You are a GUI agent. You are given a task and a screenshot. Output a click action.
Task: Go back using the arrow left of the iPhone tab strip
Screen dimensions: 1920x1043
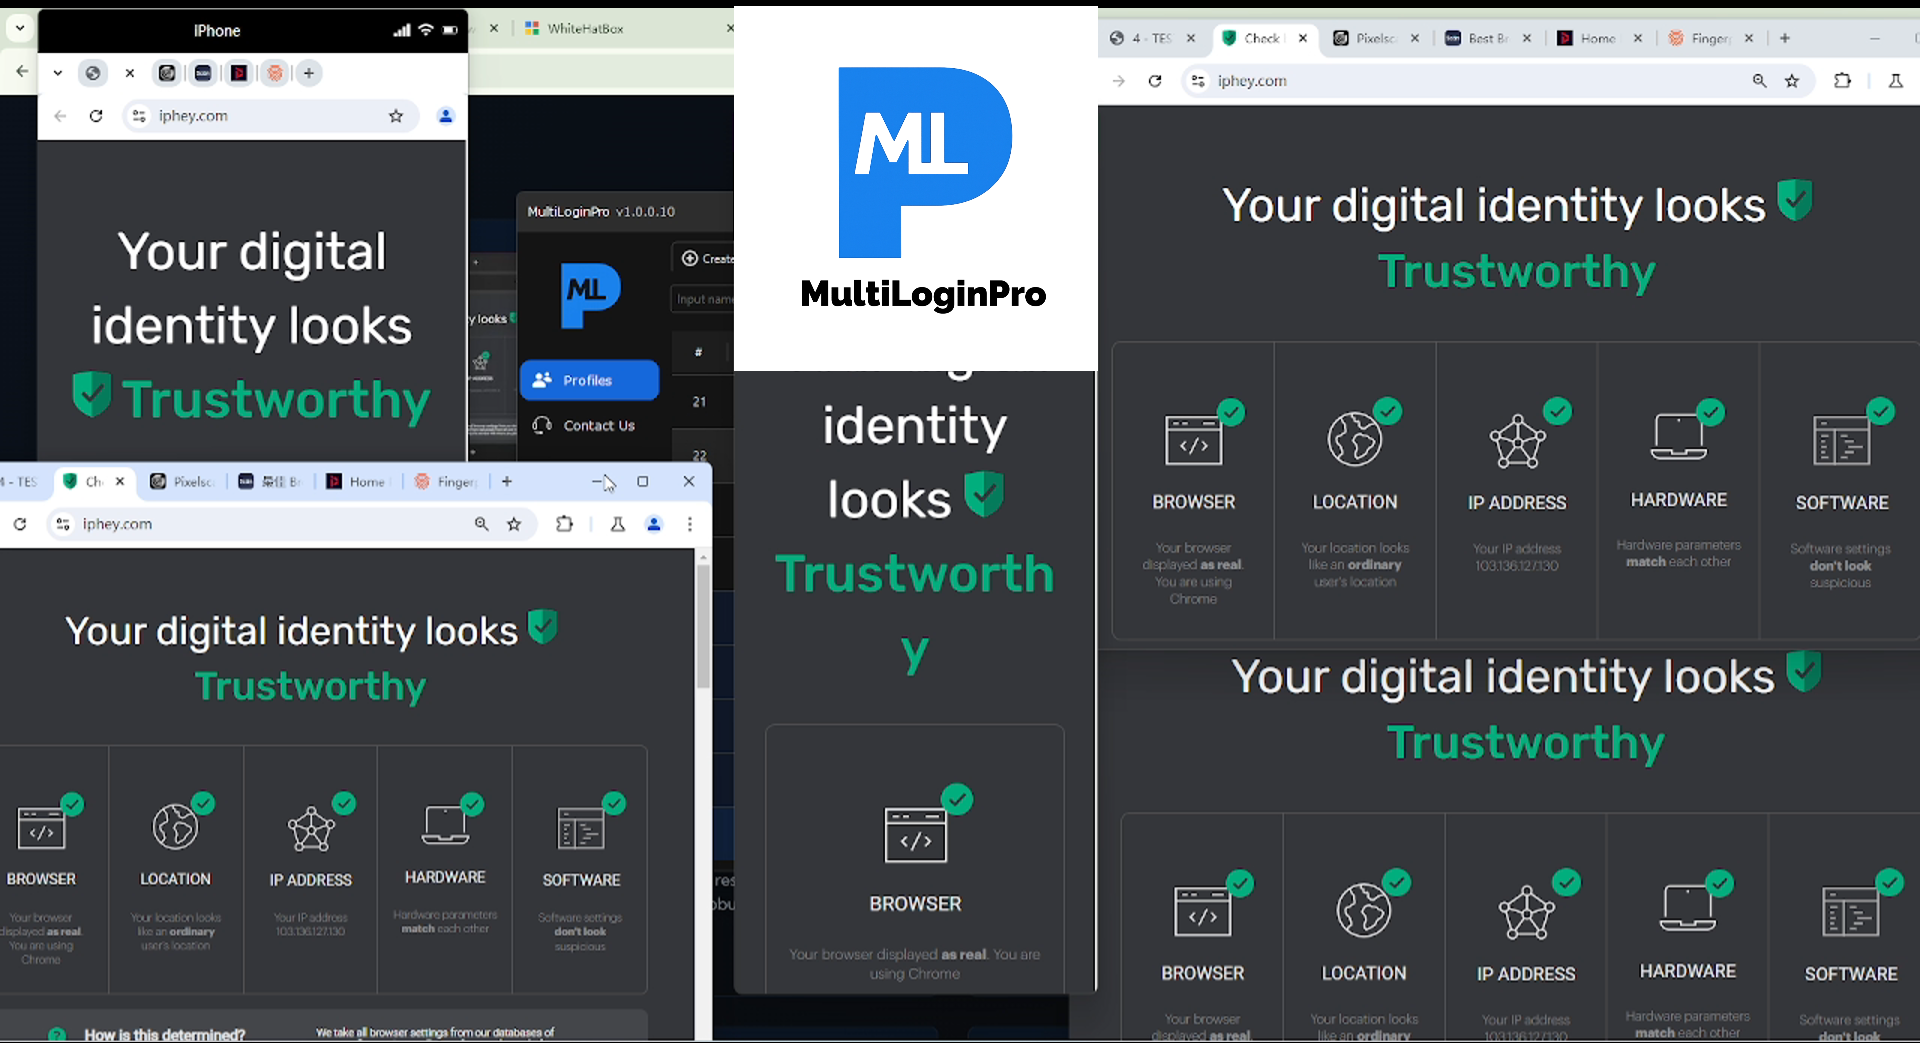[22, 71]
